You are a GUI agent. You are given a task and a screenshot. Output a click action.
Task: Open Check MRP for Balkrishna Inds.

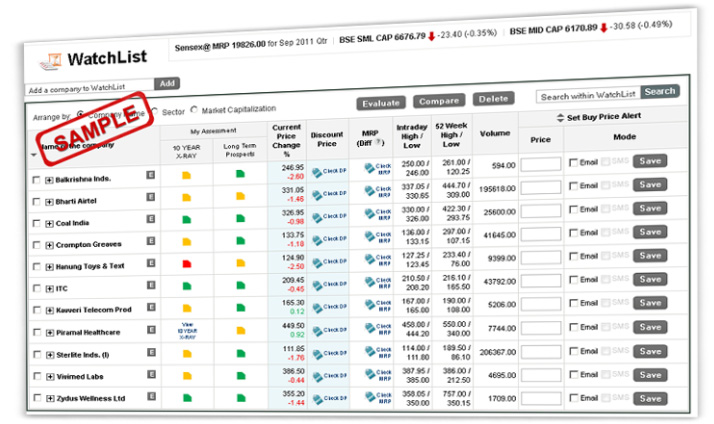(x=378, y=169)
